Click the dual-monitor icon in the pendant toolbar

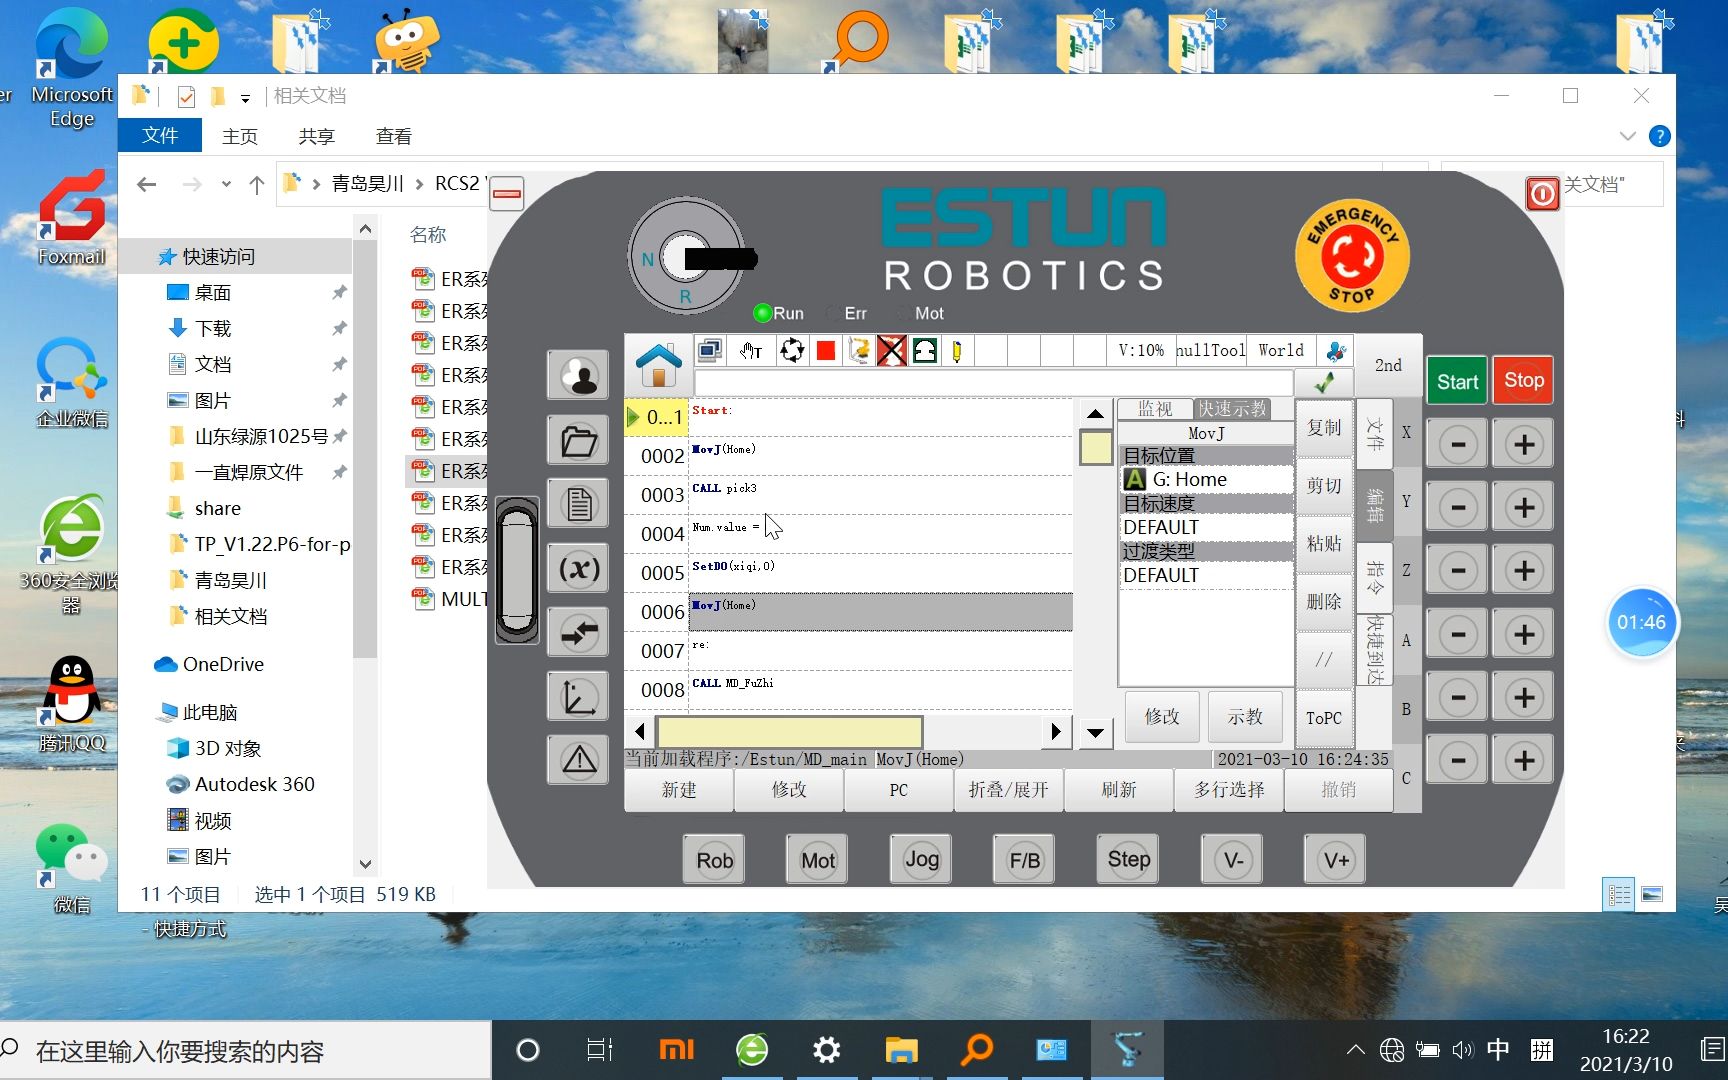coord(710,350)
